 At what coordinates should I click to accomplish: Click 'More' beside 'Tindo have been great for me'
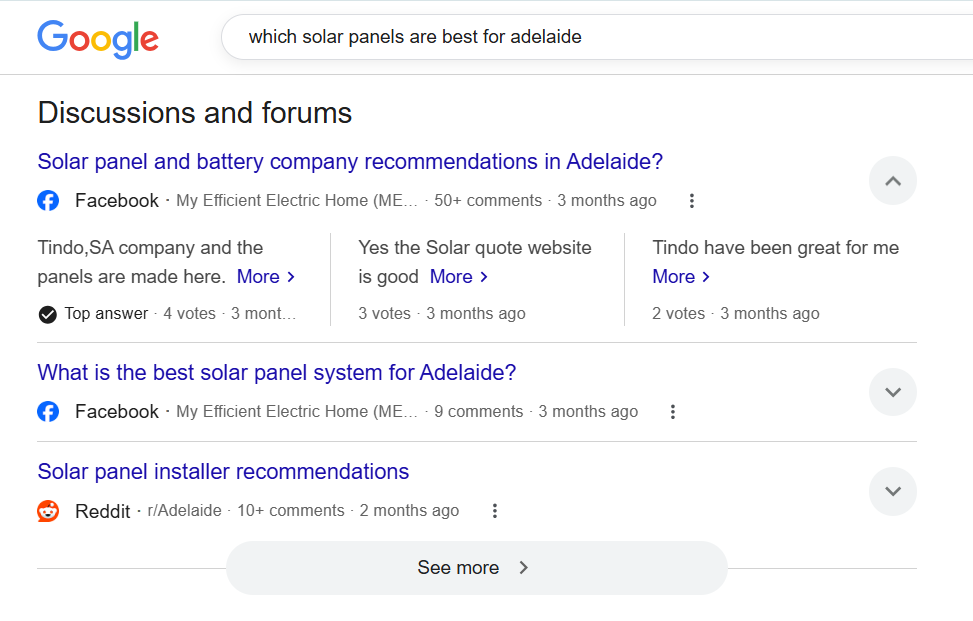674,276
